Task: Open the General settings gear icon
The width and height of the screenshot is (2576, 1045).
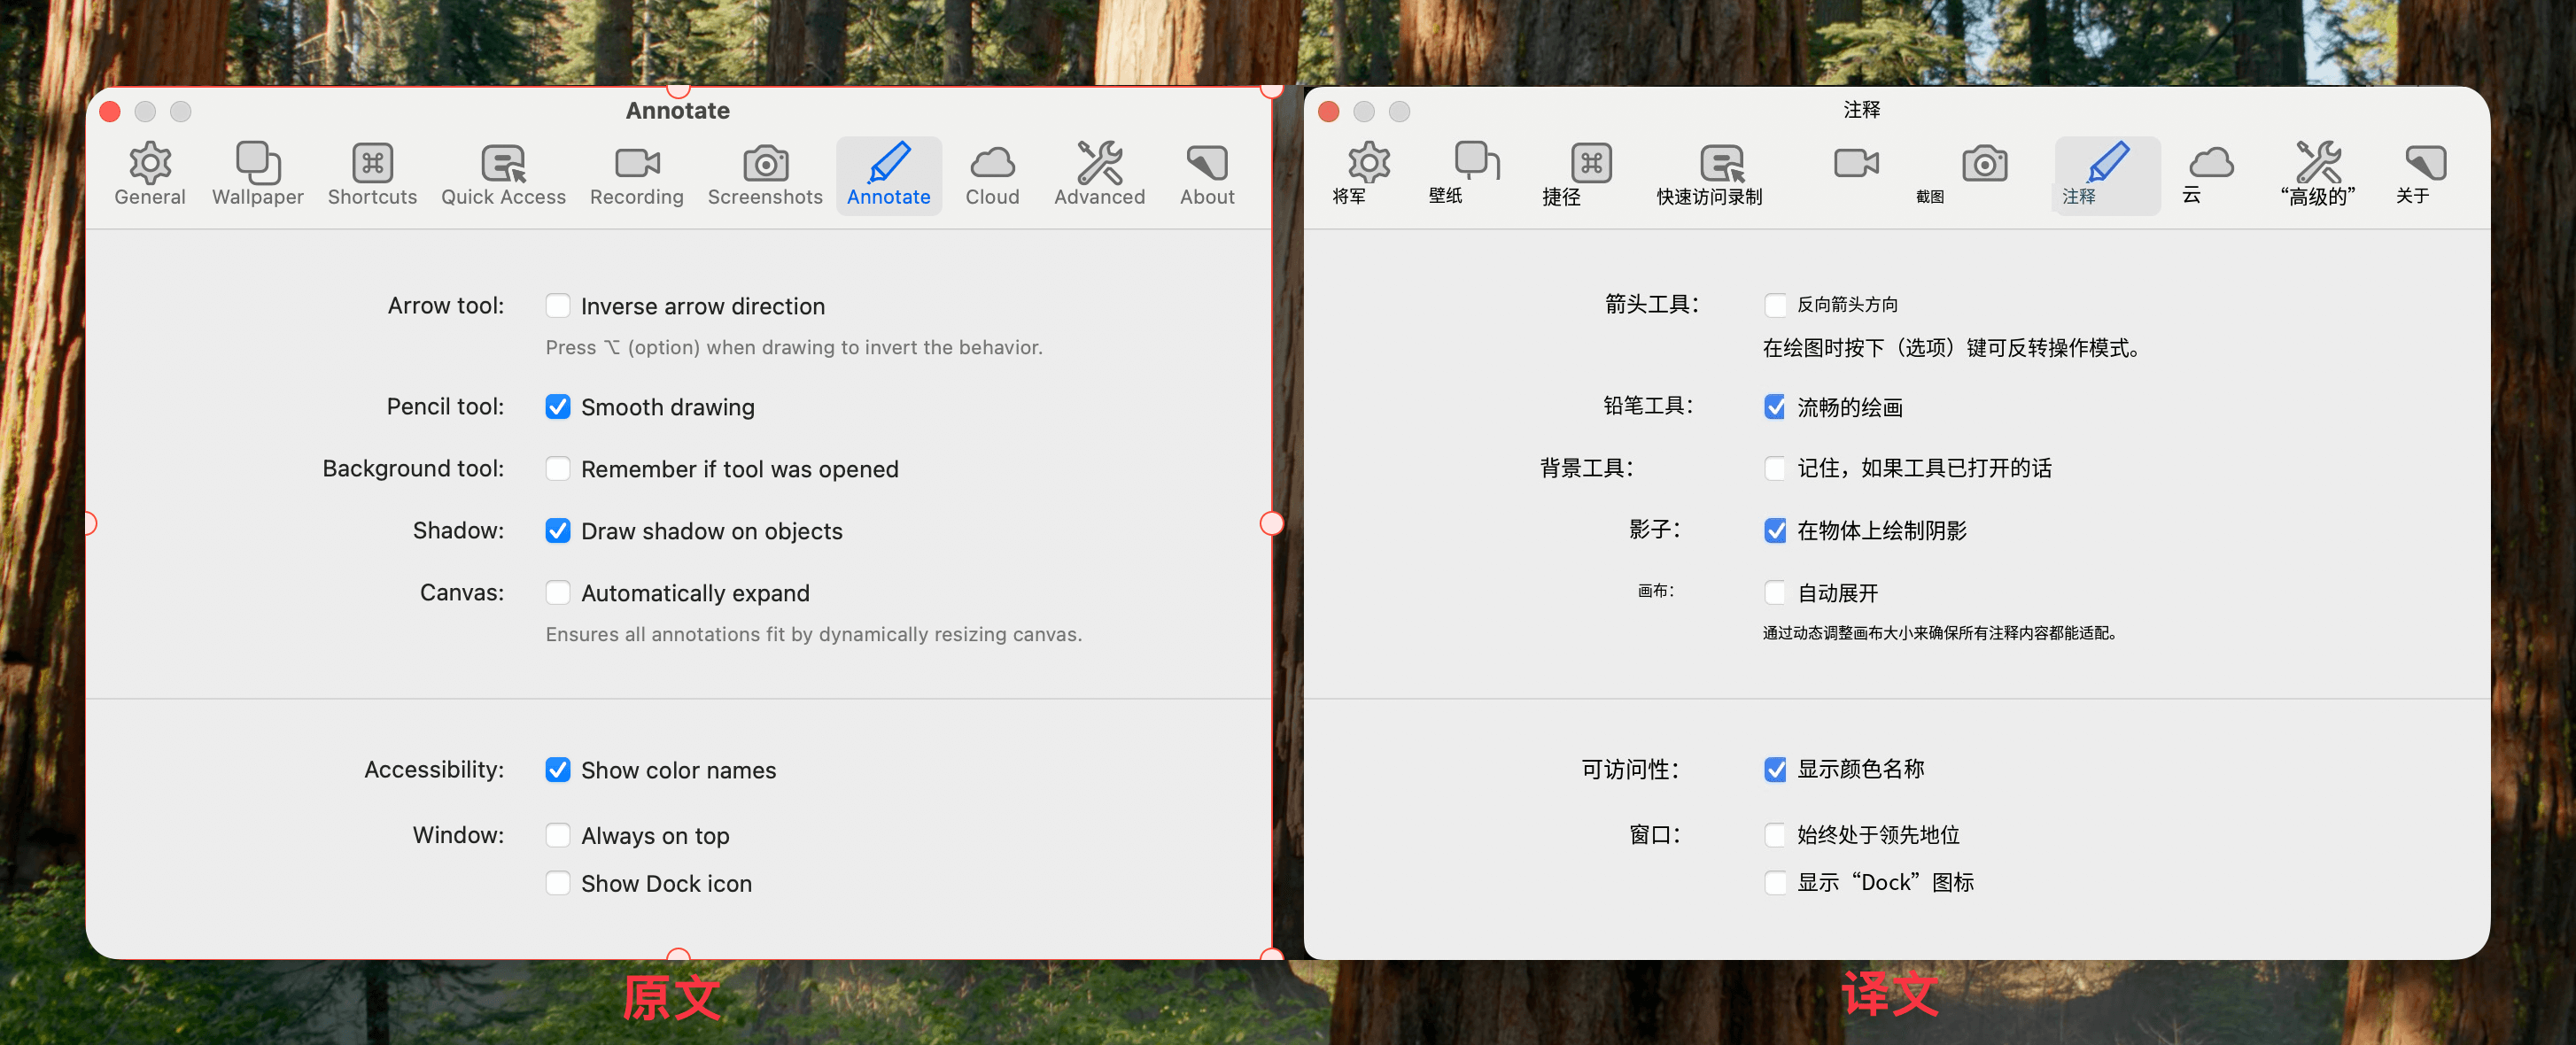Action: click(150, 164)
